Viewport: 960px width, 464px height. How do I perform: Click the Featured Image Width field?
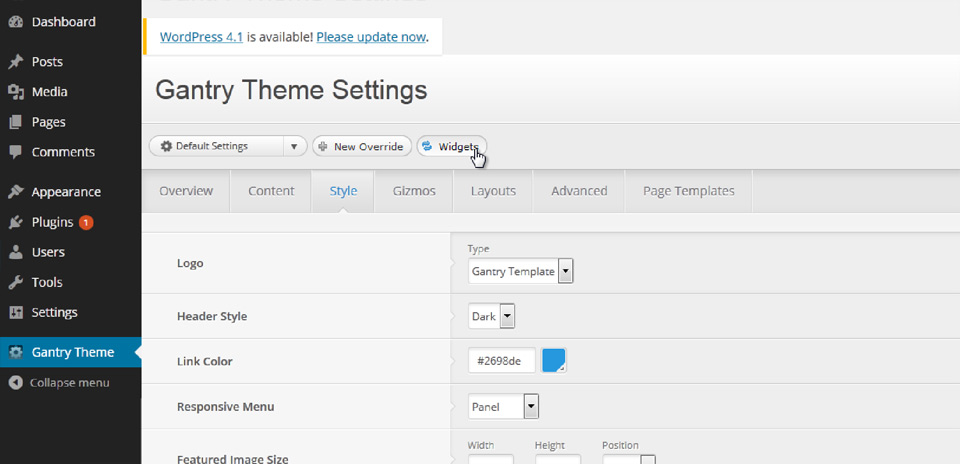[491, 459]
